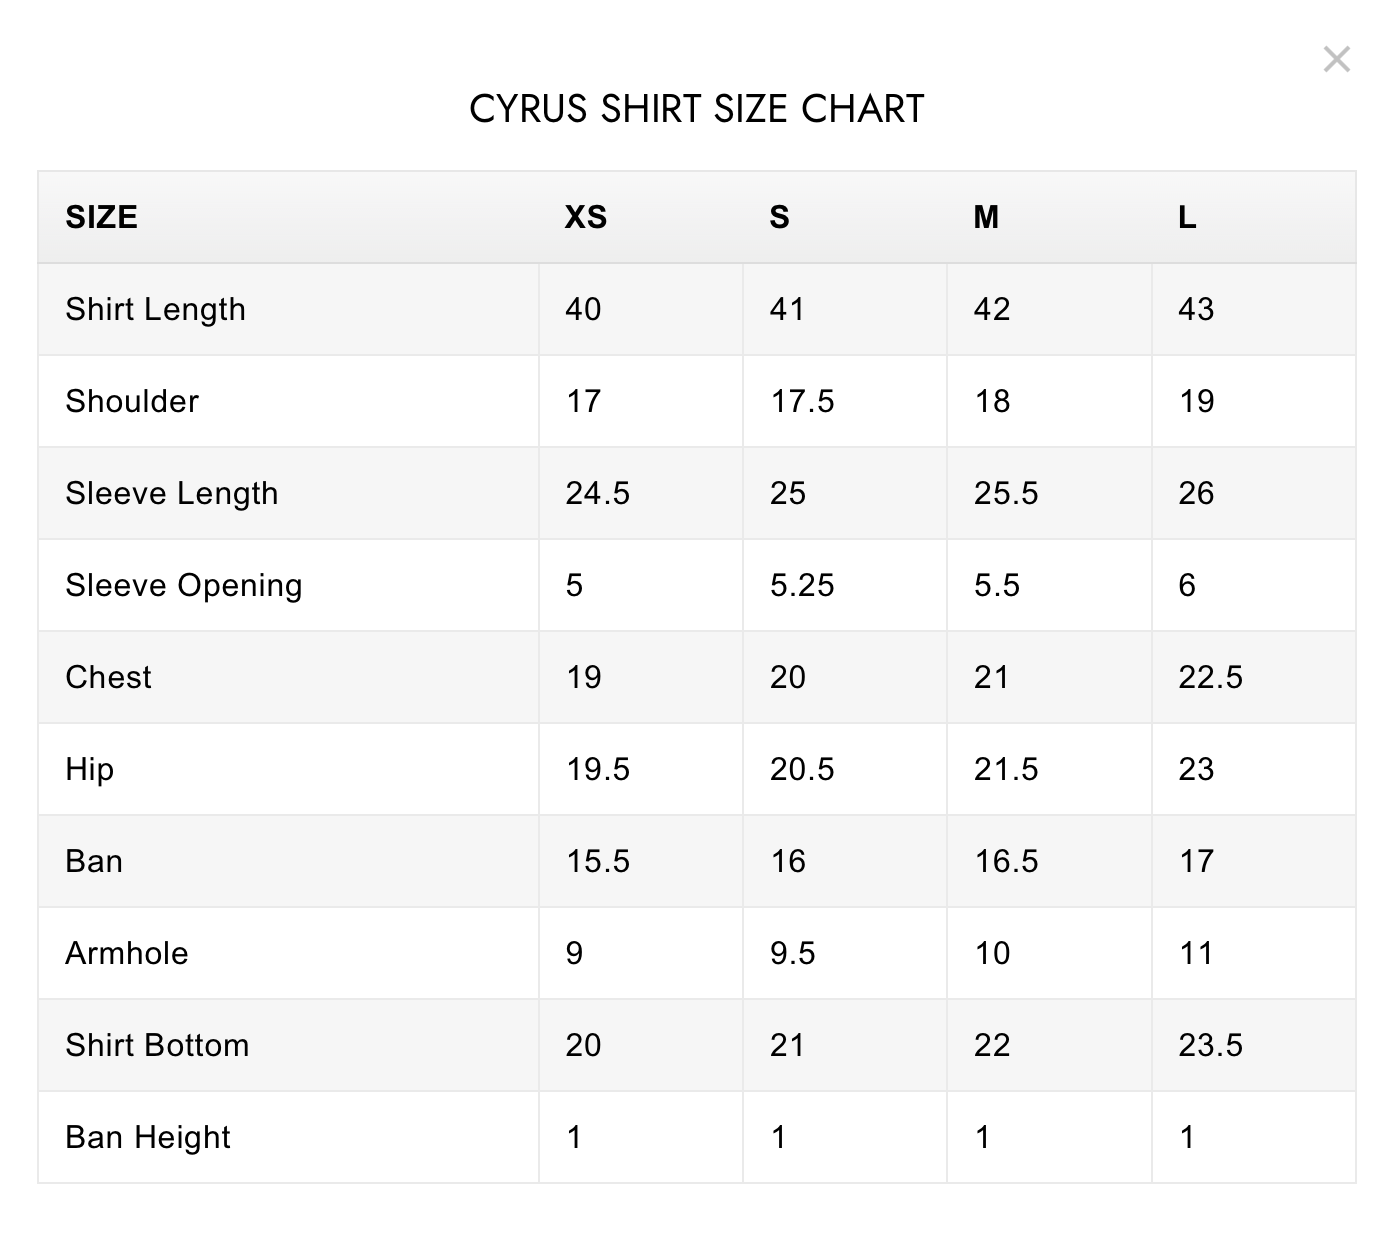Select the Shirt Length row label
1396x1235 pixels.
click(155, 309)
